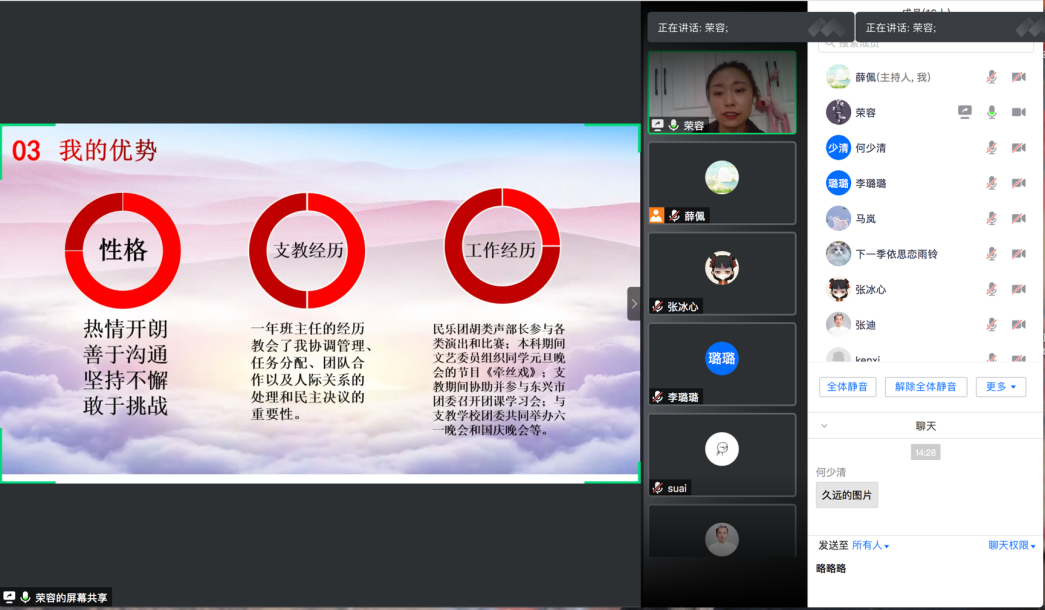
Task: Click the green mic icon in 荣容's row
Action: coord(992,112)
